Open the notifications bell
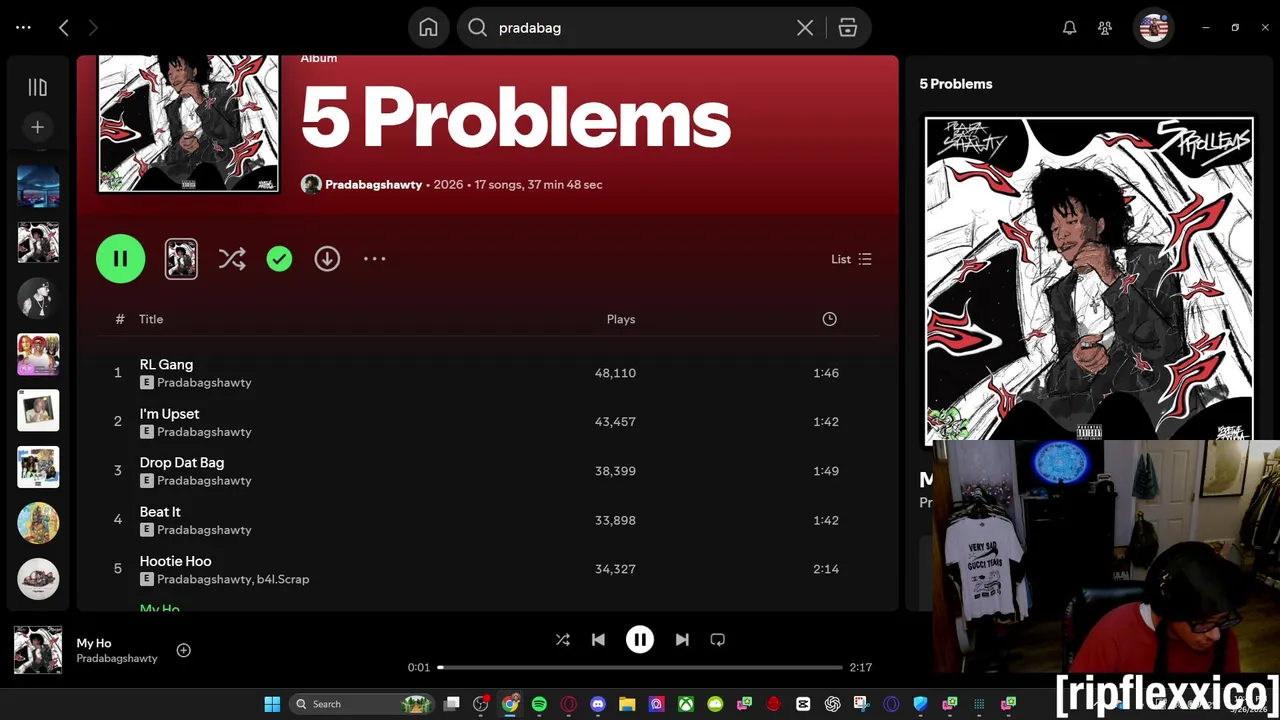The image size is (1280, 720). [1069, 28]
